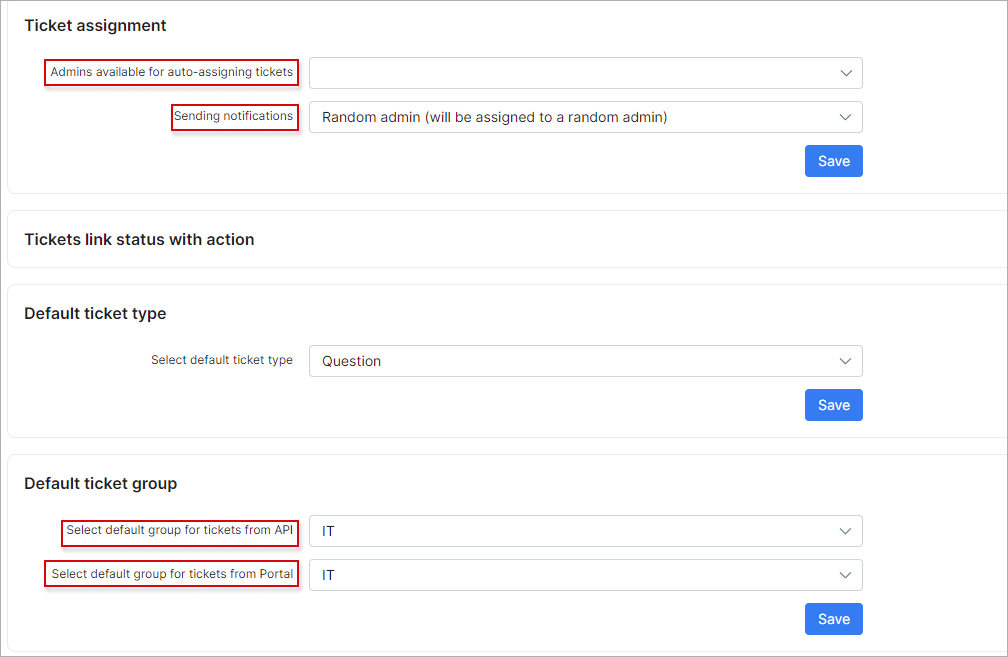Click the 'Ticket assignment' section heading
The image size is (1008, 657).
(95, 25)
